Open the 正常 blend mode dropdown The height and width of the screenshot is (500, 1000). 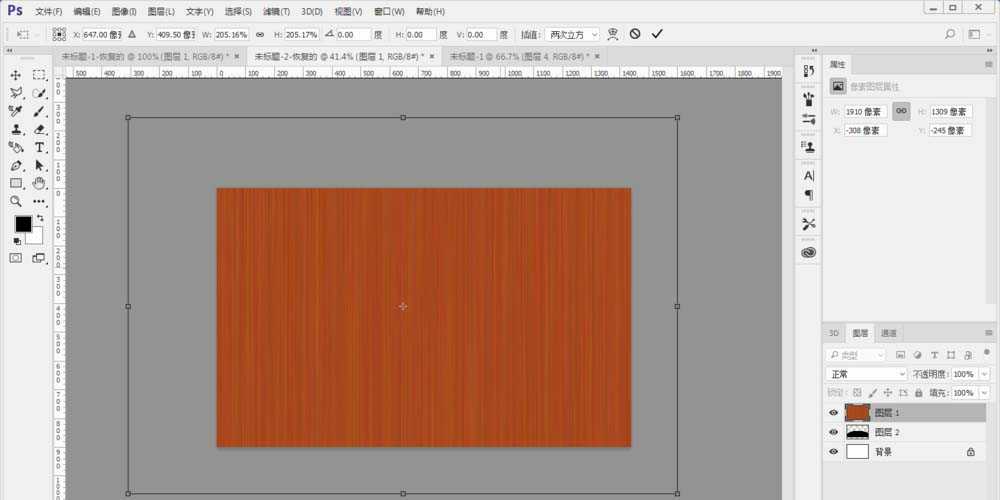pos(866,373)
